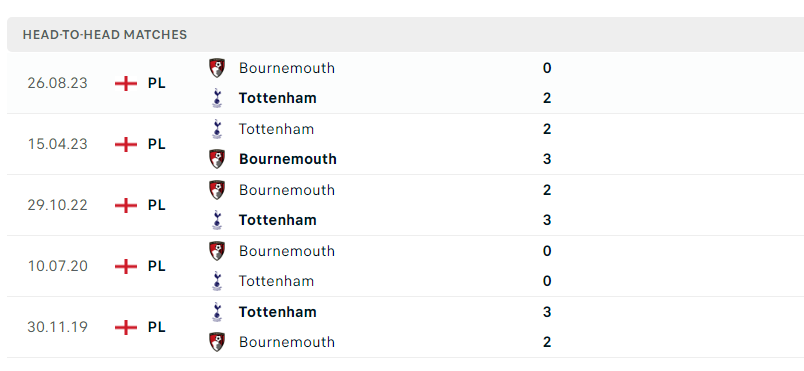Click Bournemouth crest in 26.08.23 match

[217, 68]
